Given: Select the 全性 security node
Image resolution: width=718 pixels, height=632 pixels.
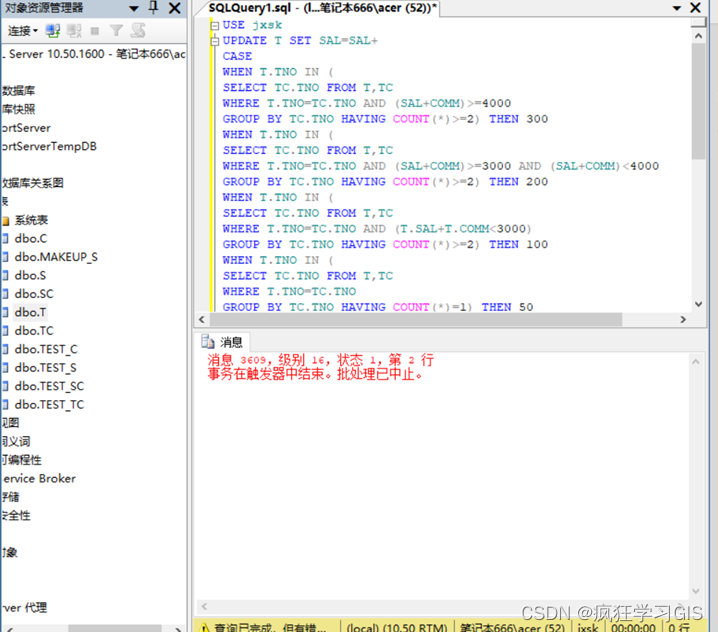Looking at the screenshot, I should pos(16,516).
